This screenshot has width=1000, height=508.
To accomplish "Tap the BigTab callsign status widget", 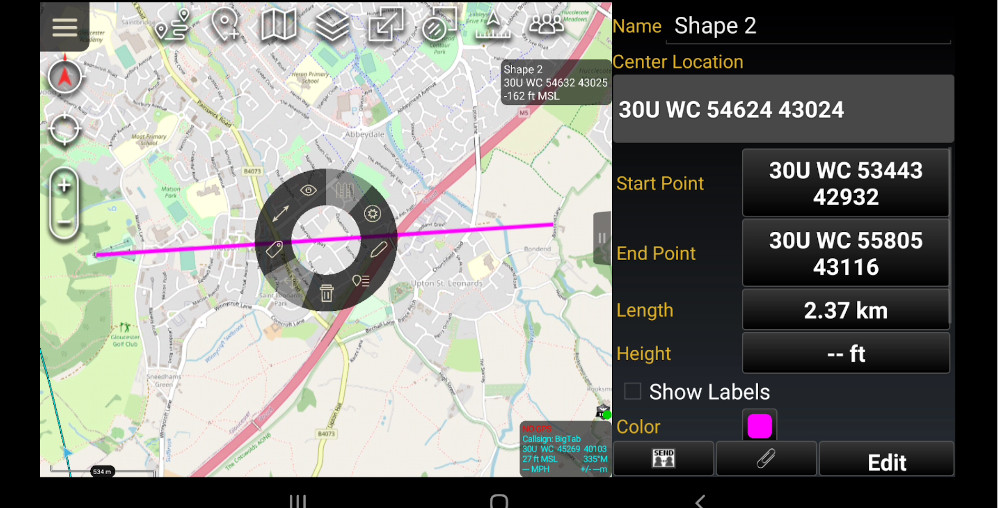I will point(565,449).
